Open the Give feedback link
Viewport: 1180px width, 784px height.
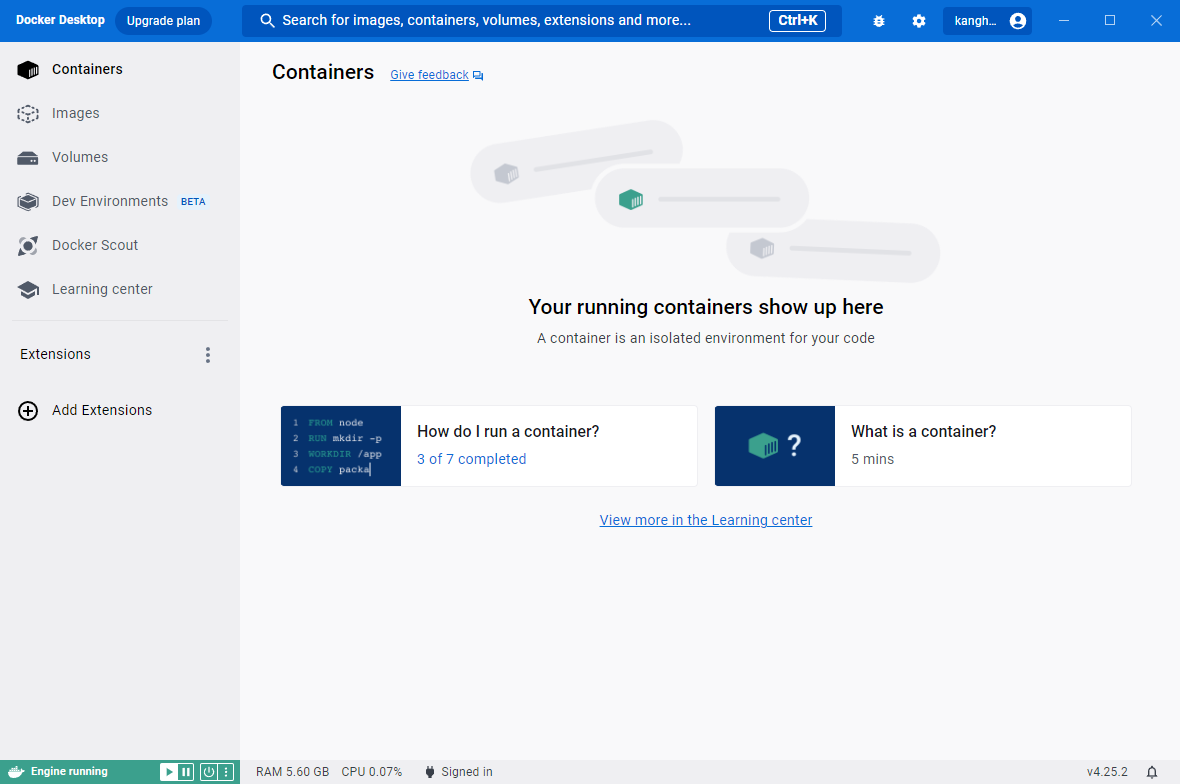429,74
